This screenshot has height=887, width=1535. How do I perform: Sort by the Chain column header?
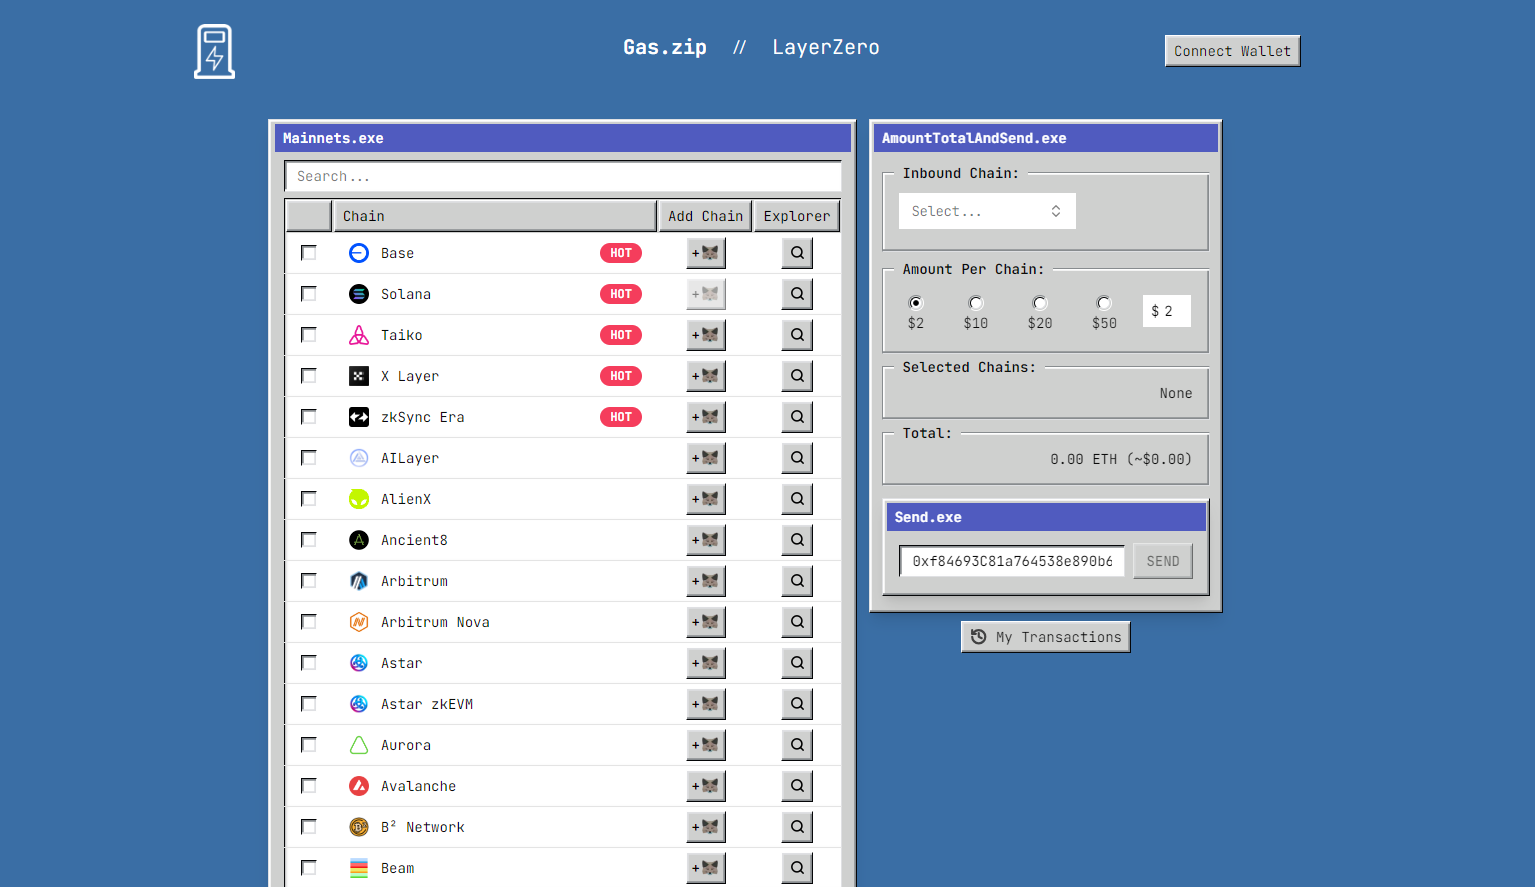[494, 216]
